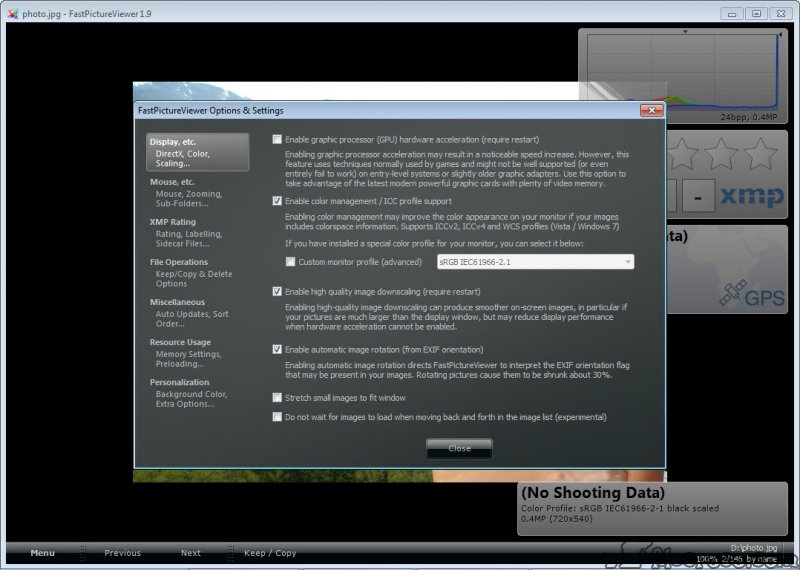Open the Keep / Copy bottom bar item
Image resolution: width=800 pixels, height=570 pixels.
point(270,553)
